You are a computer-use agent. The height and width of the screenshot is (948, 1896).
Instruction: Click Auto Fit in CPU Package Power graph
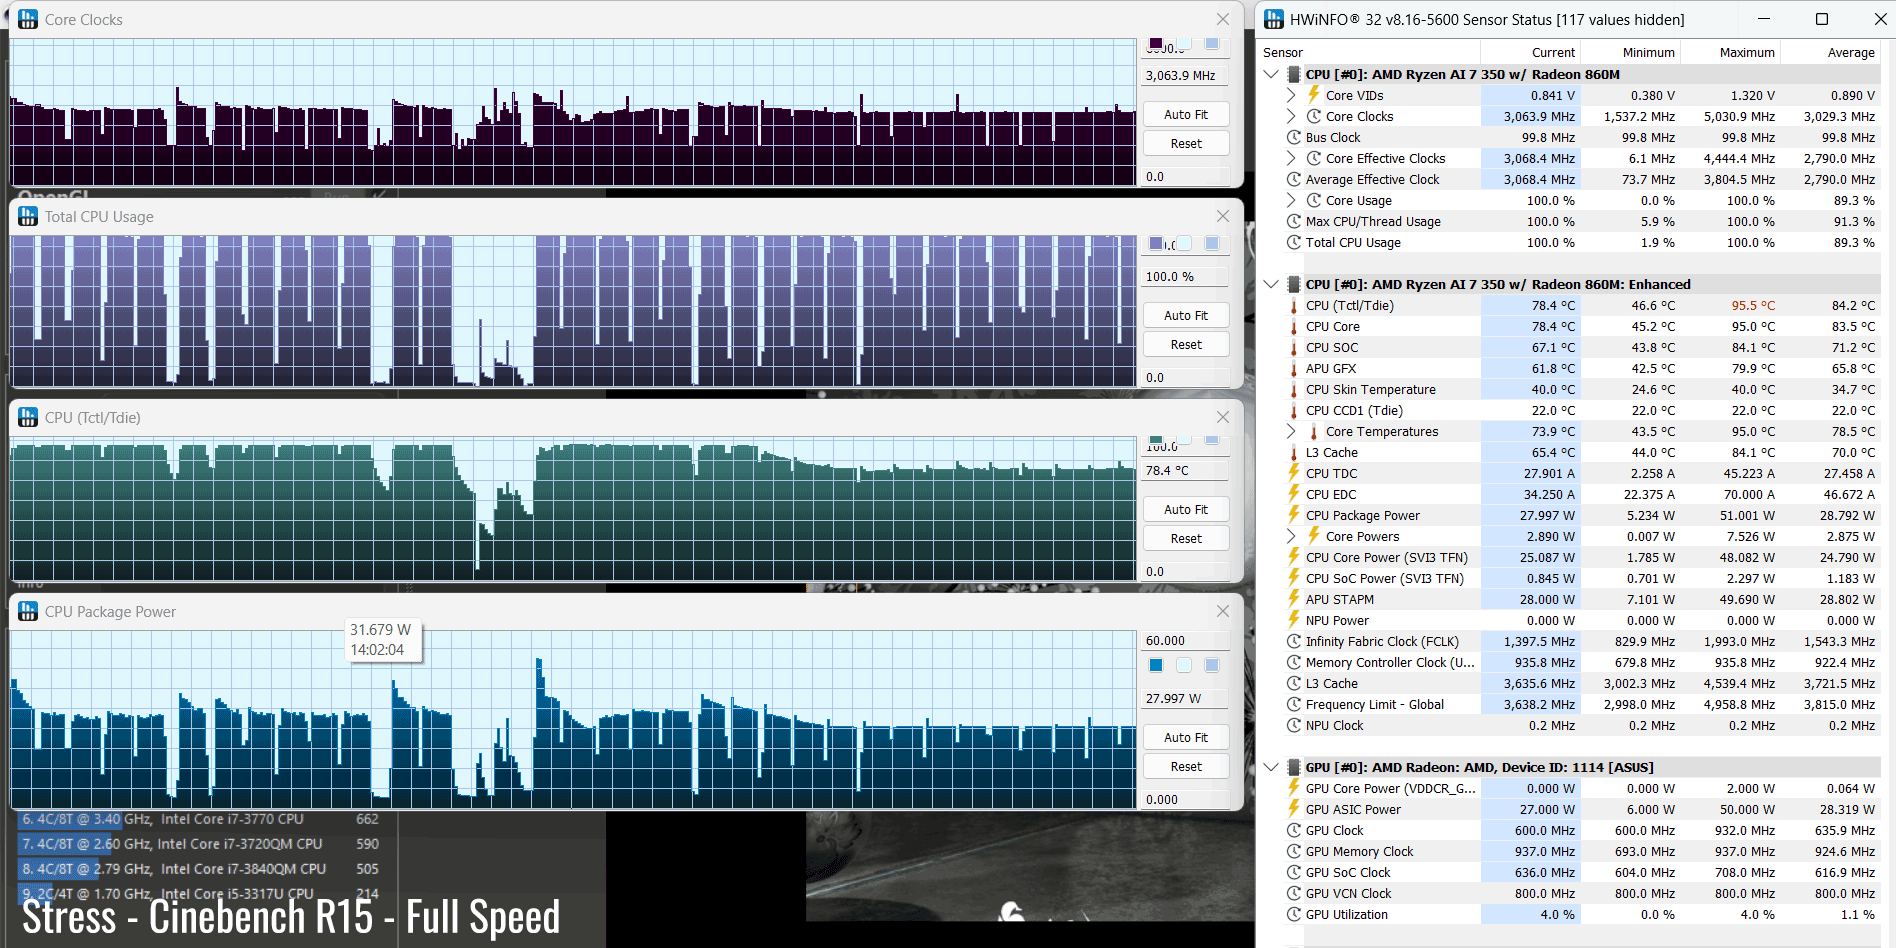pyautogui.click(x=1186, y=738)
